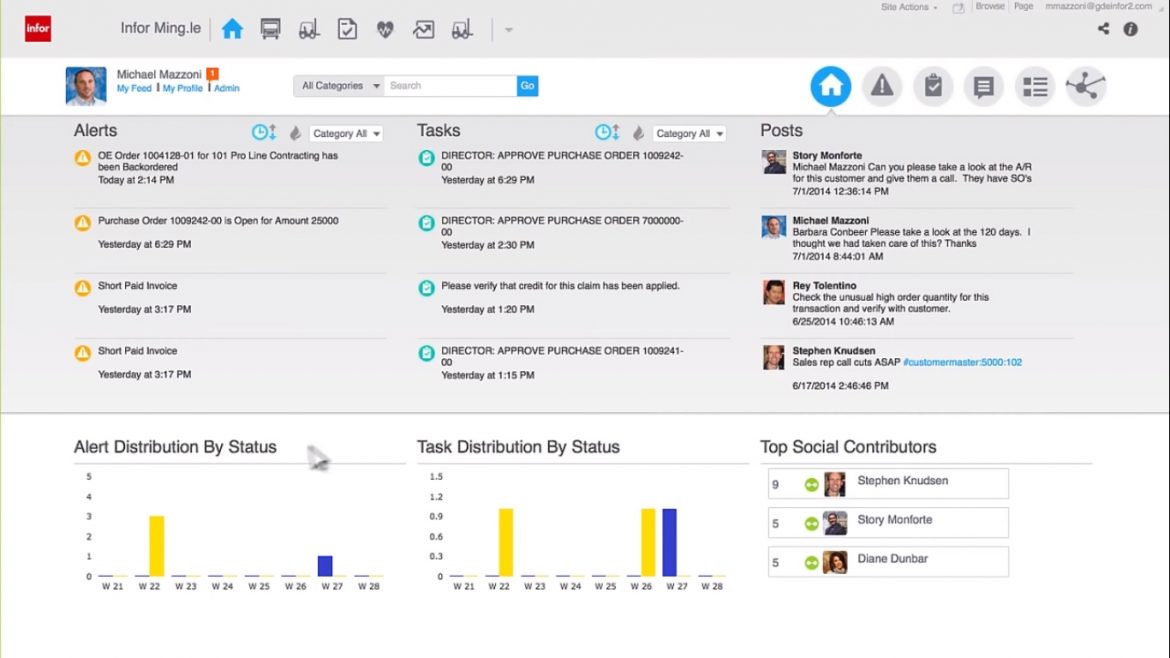Image resolution: width=1170 pixels, height=658 pixels.
Task: Toggle the clock sort order for Alerts
Action: coord(261,131)
